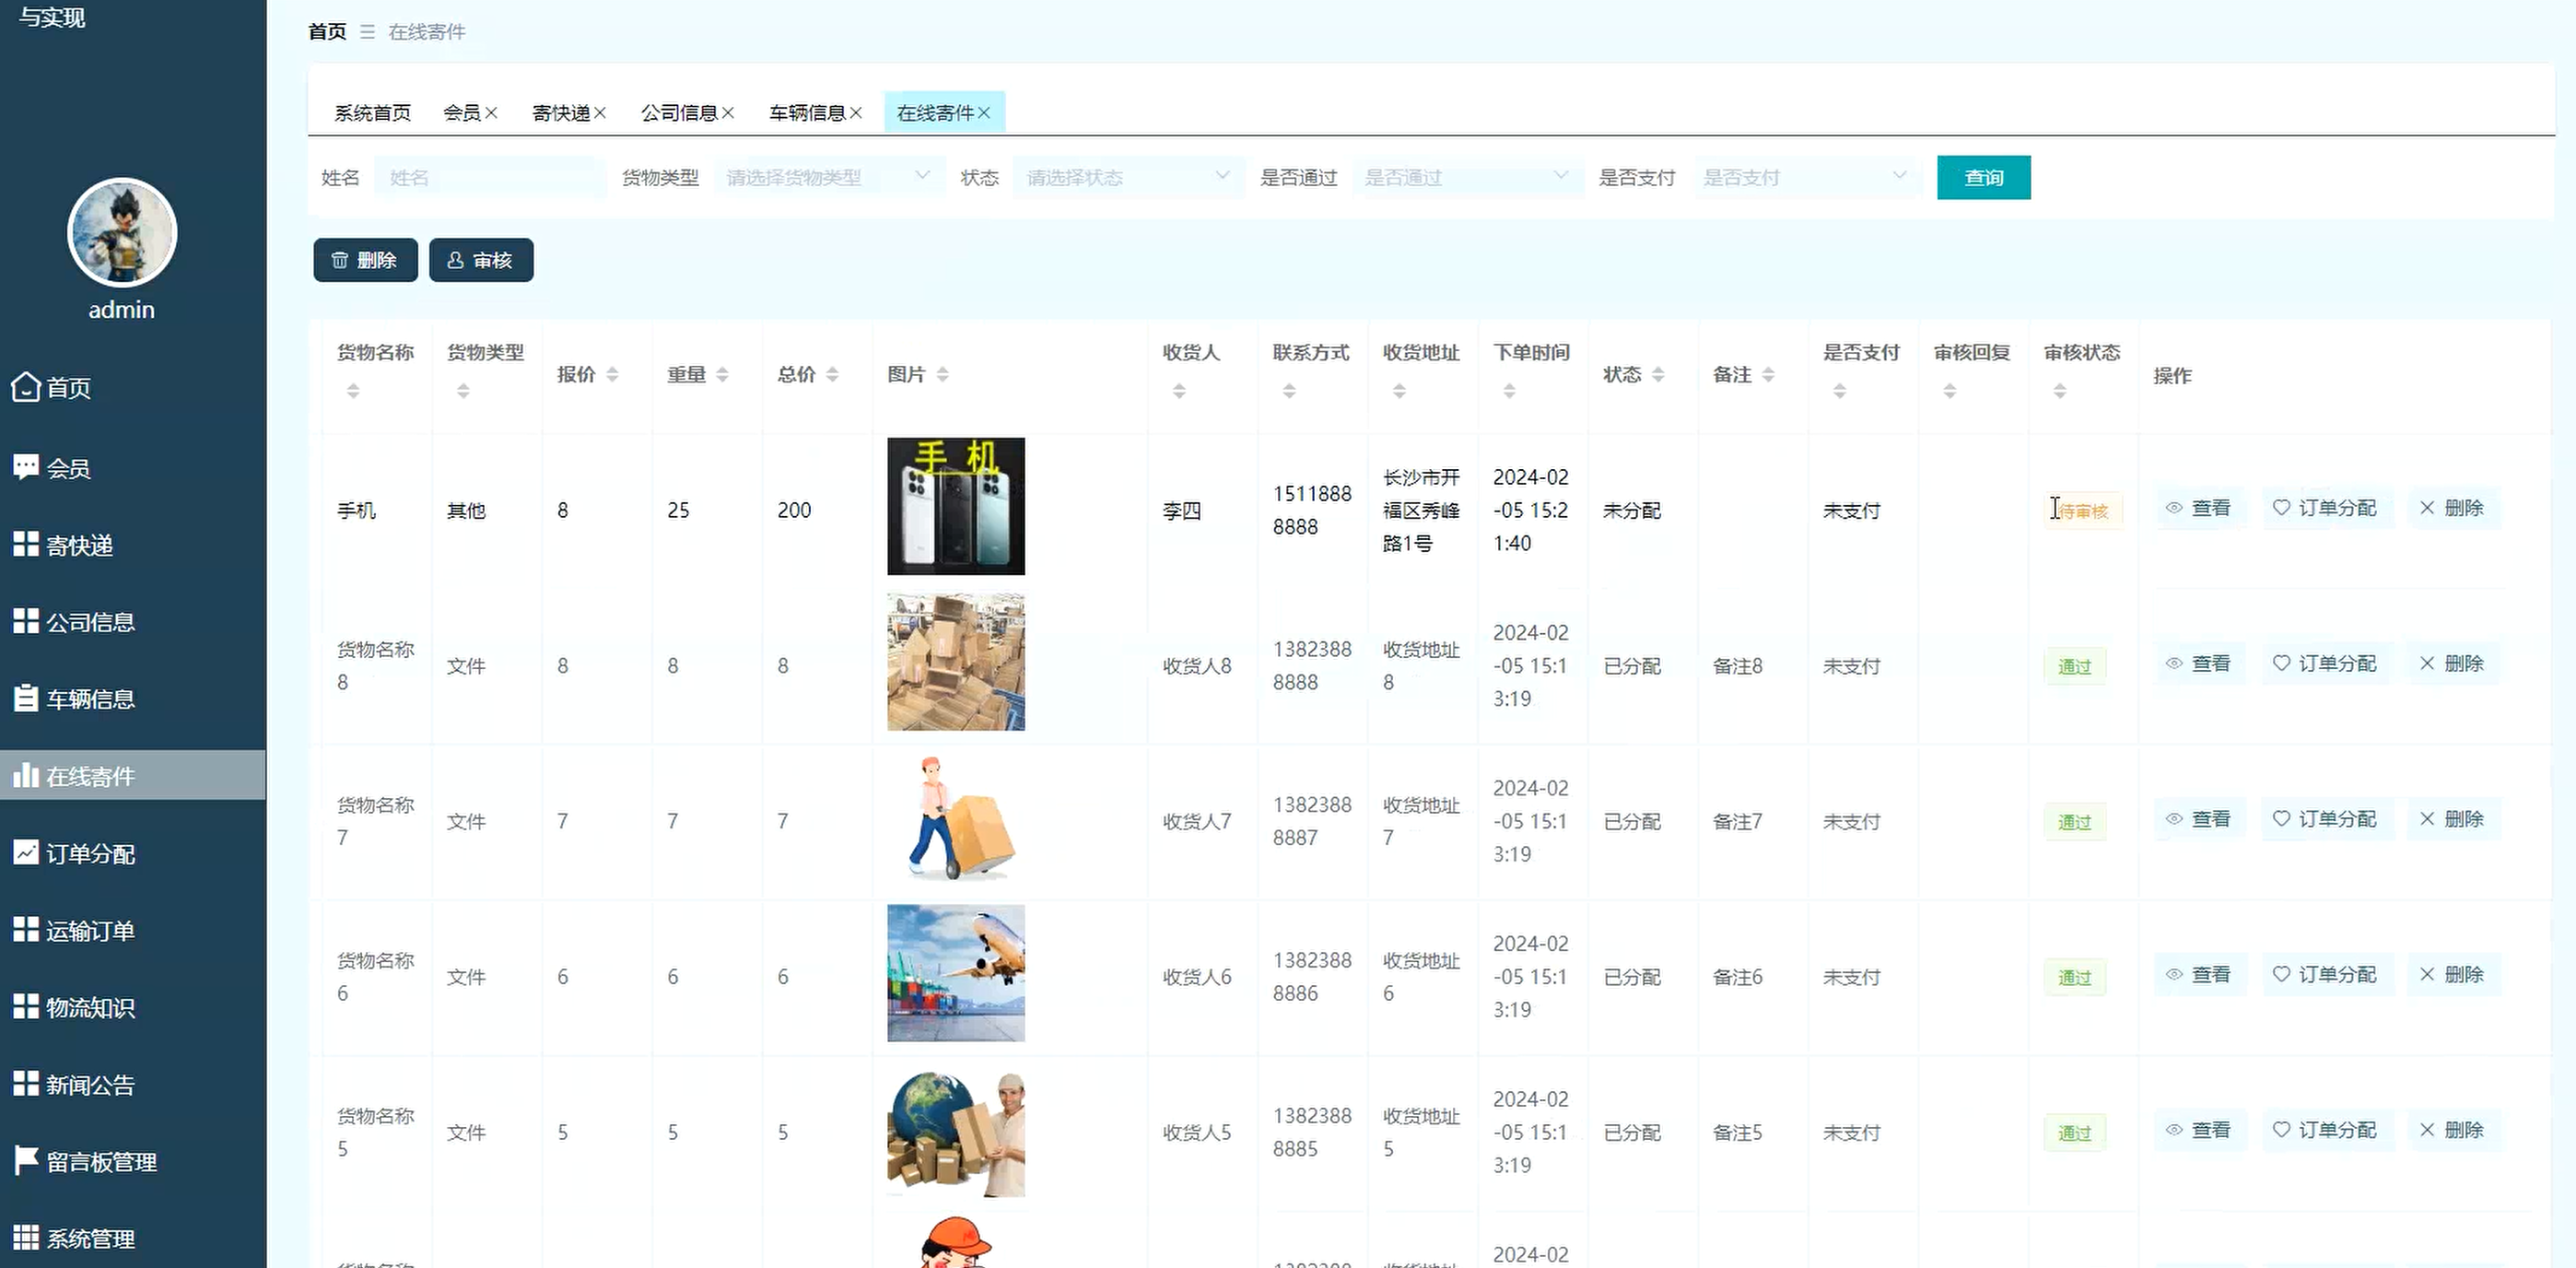Switch to 公司信息 tab
The image size is (2576, 1268).
coord(679,113)
